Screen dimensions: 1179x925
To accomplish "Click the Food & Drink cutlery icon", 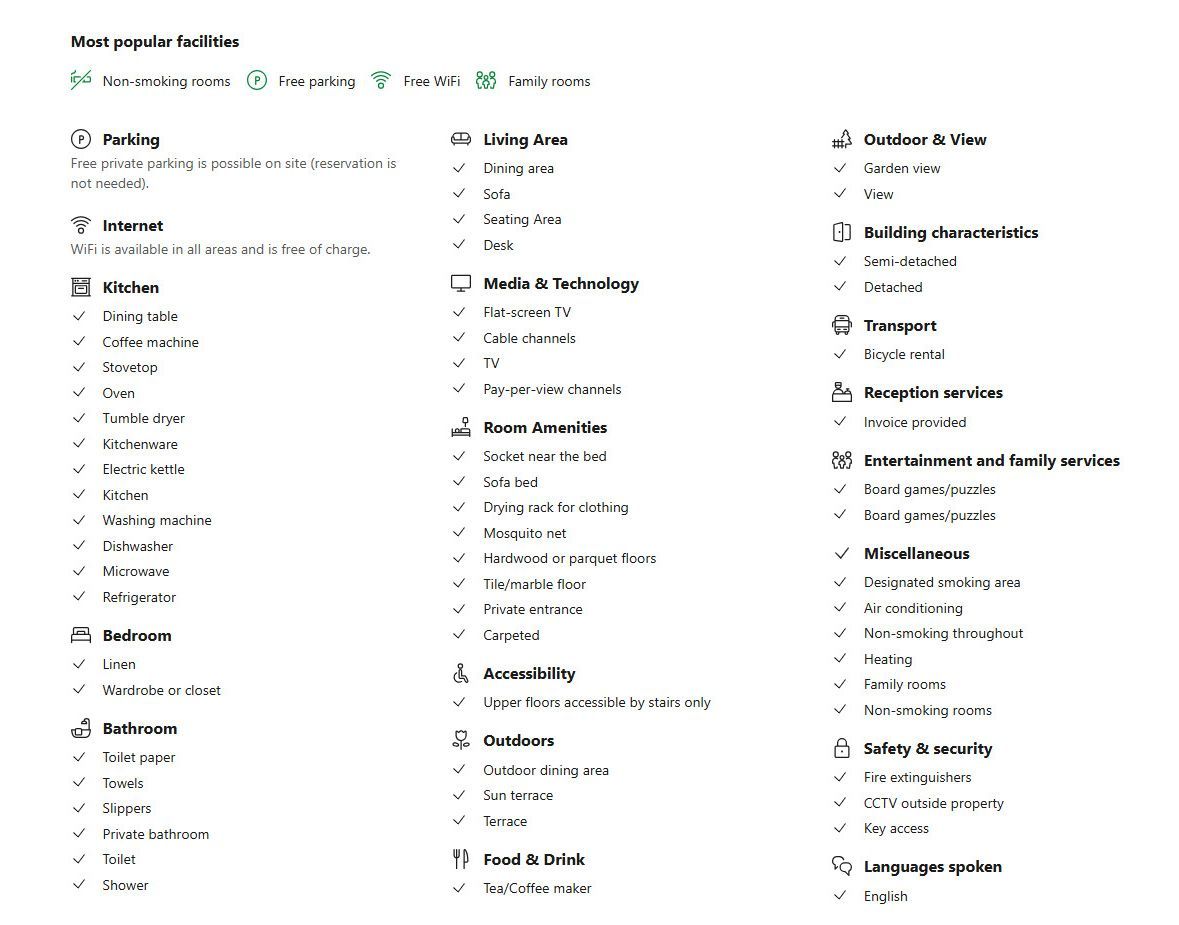I will point(461,859).
